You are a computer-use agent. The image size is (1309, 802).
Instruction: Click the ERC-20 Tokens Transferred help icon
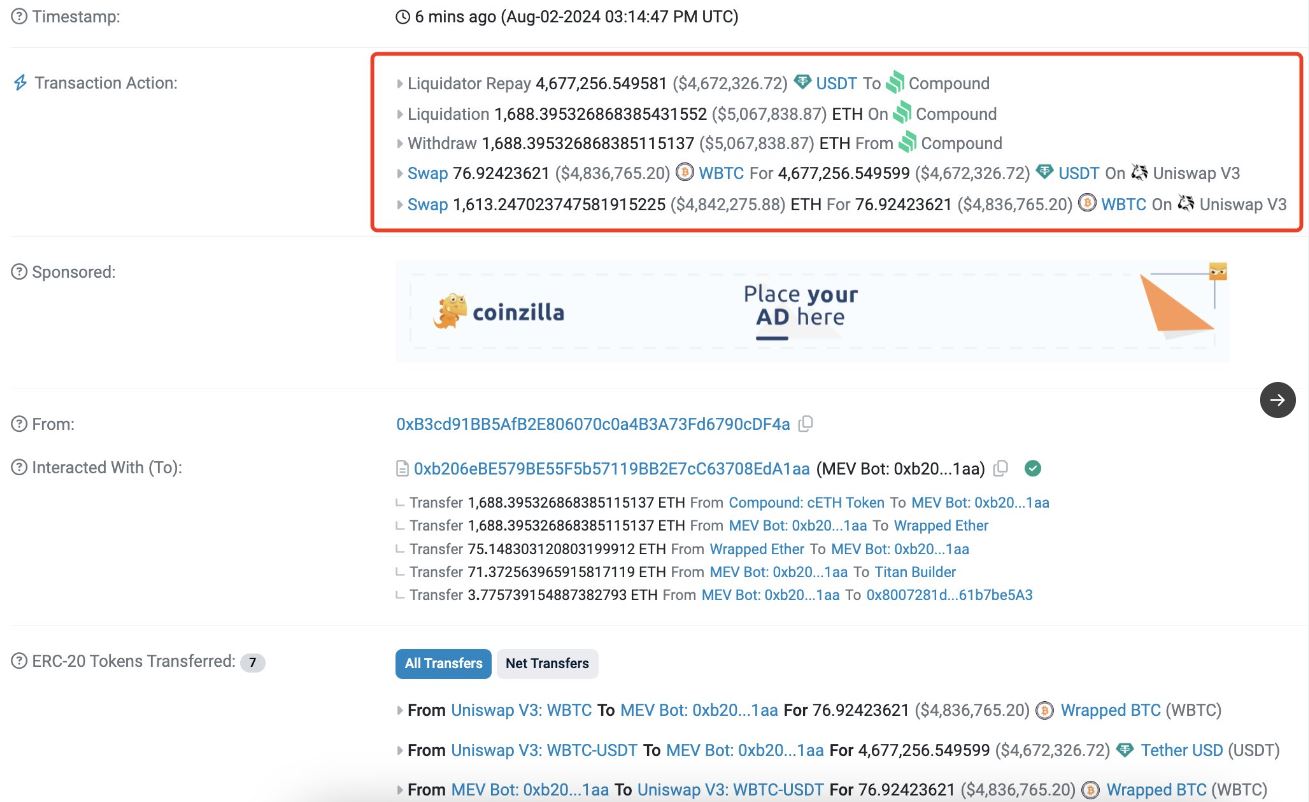[19, 662]
